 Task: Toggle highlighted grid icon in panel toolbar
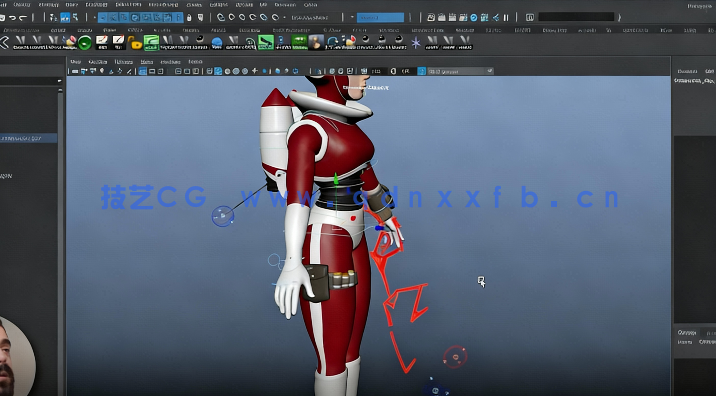click(142, 71)
